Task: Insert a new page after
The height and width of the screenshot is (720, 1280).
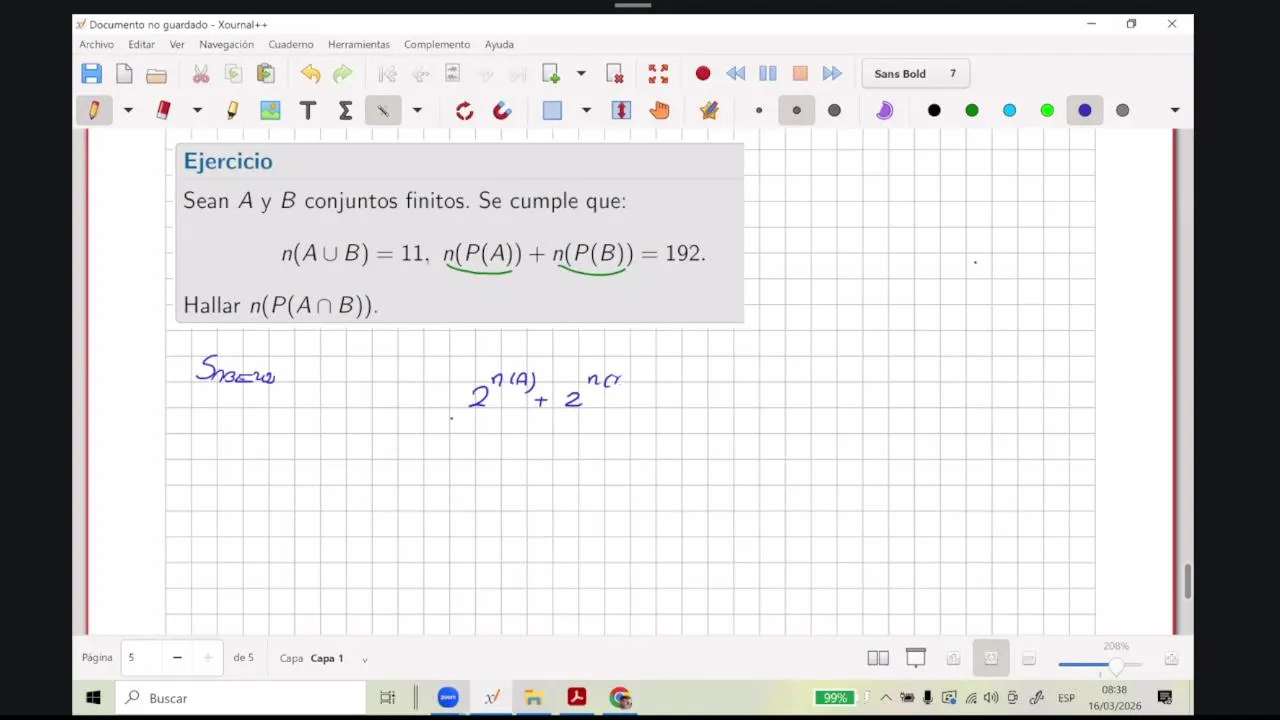Action: click(x=551, y=73)
